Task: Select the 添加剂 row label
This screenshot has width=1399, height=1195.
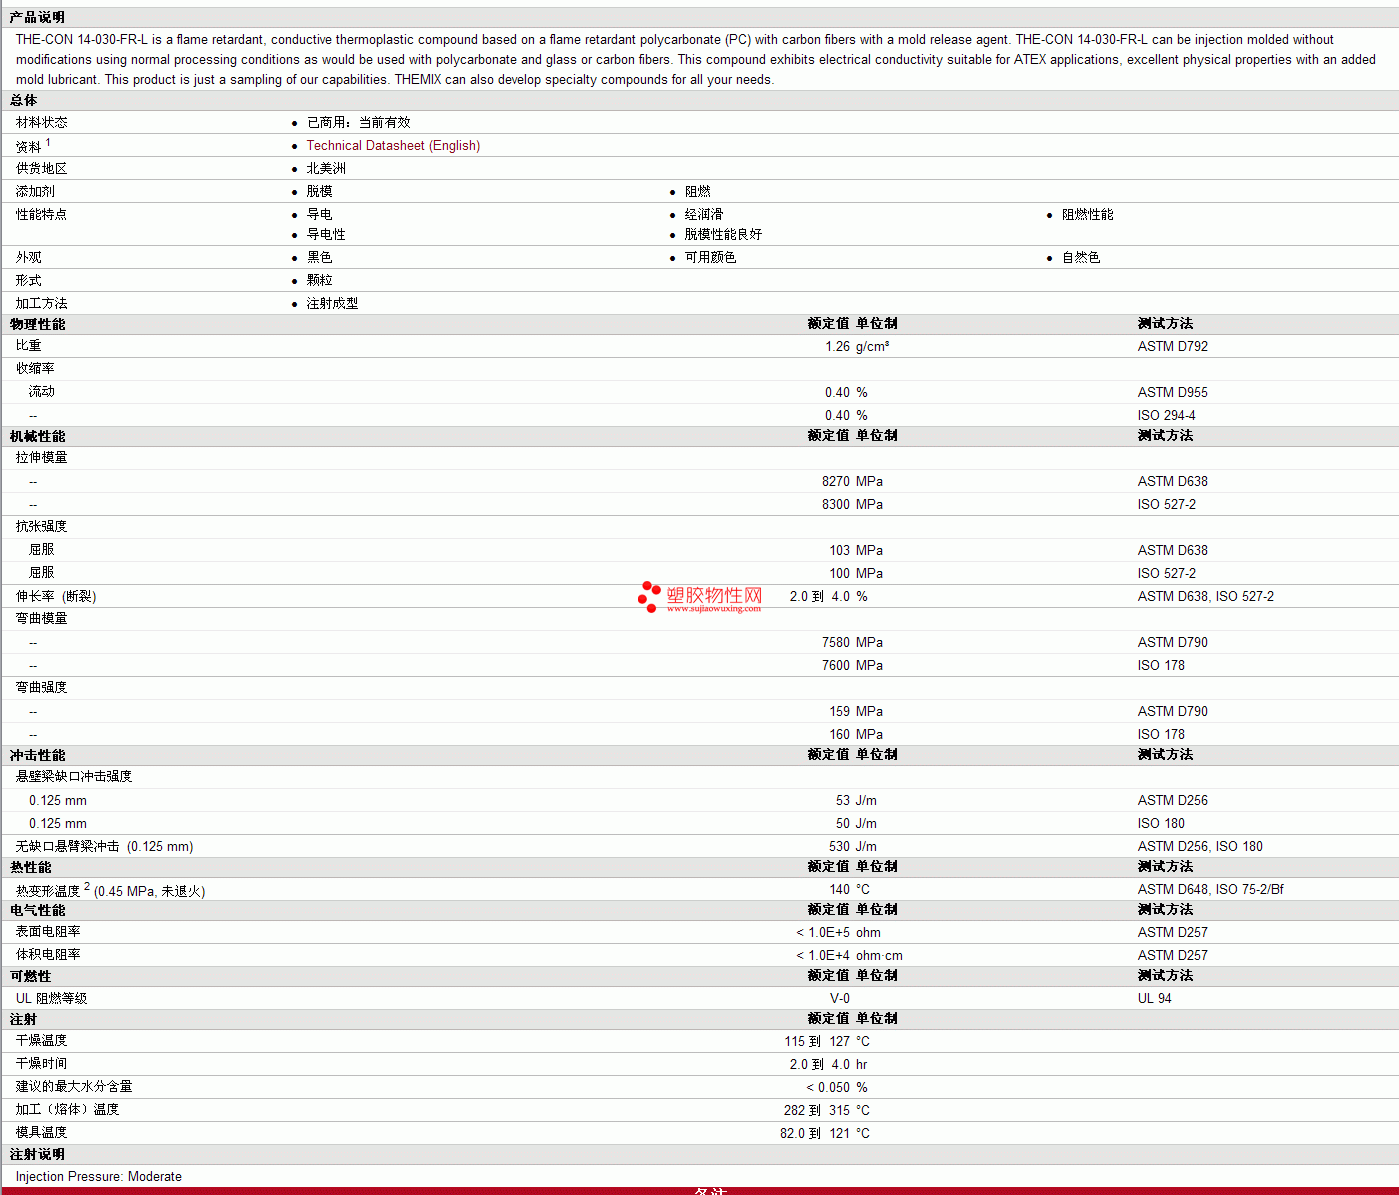Action: coord(36,192)
